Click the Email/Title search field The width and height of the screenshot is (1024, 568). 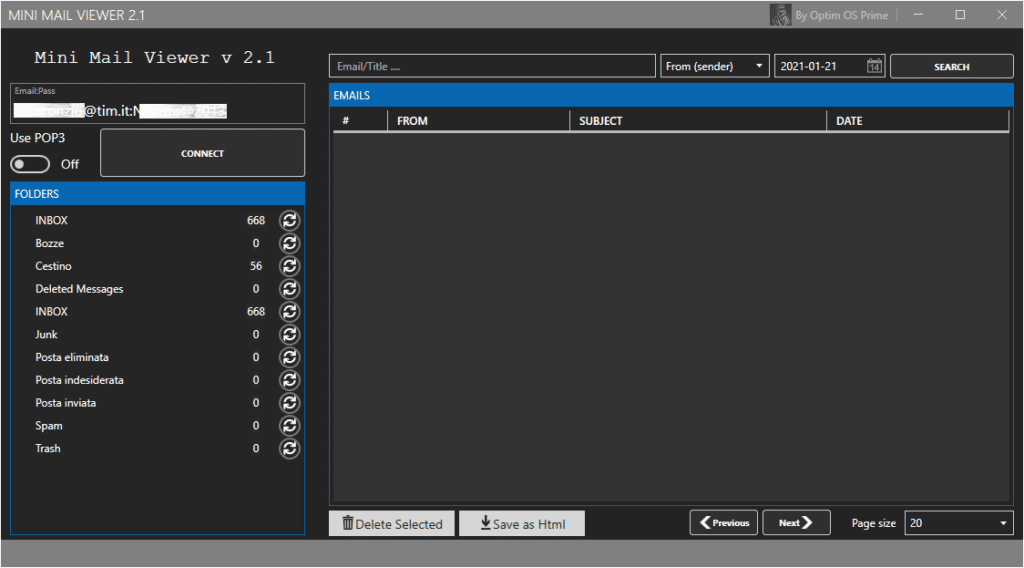pos(492,66)
